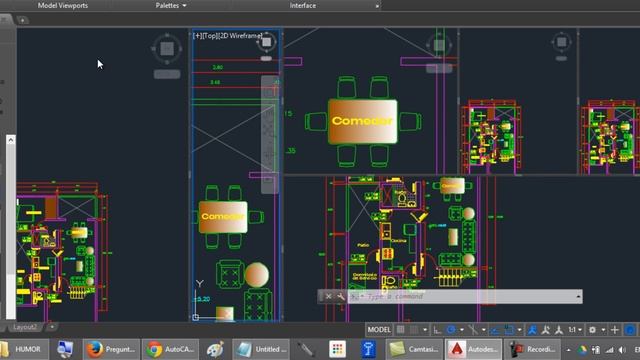This screenshot has height=360, width=640.
Task: Open new drawing tab plus button
Action: point(23,20)
